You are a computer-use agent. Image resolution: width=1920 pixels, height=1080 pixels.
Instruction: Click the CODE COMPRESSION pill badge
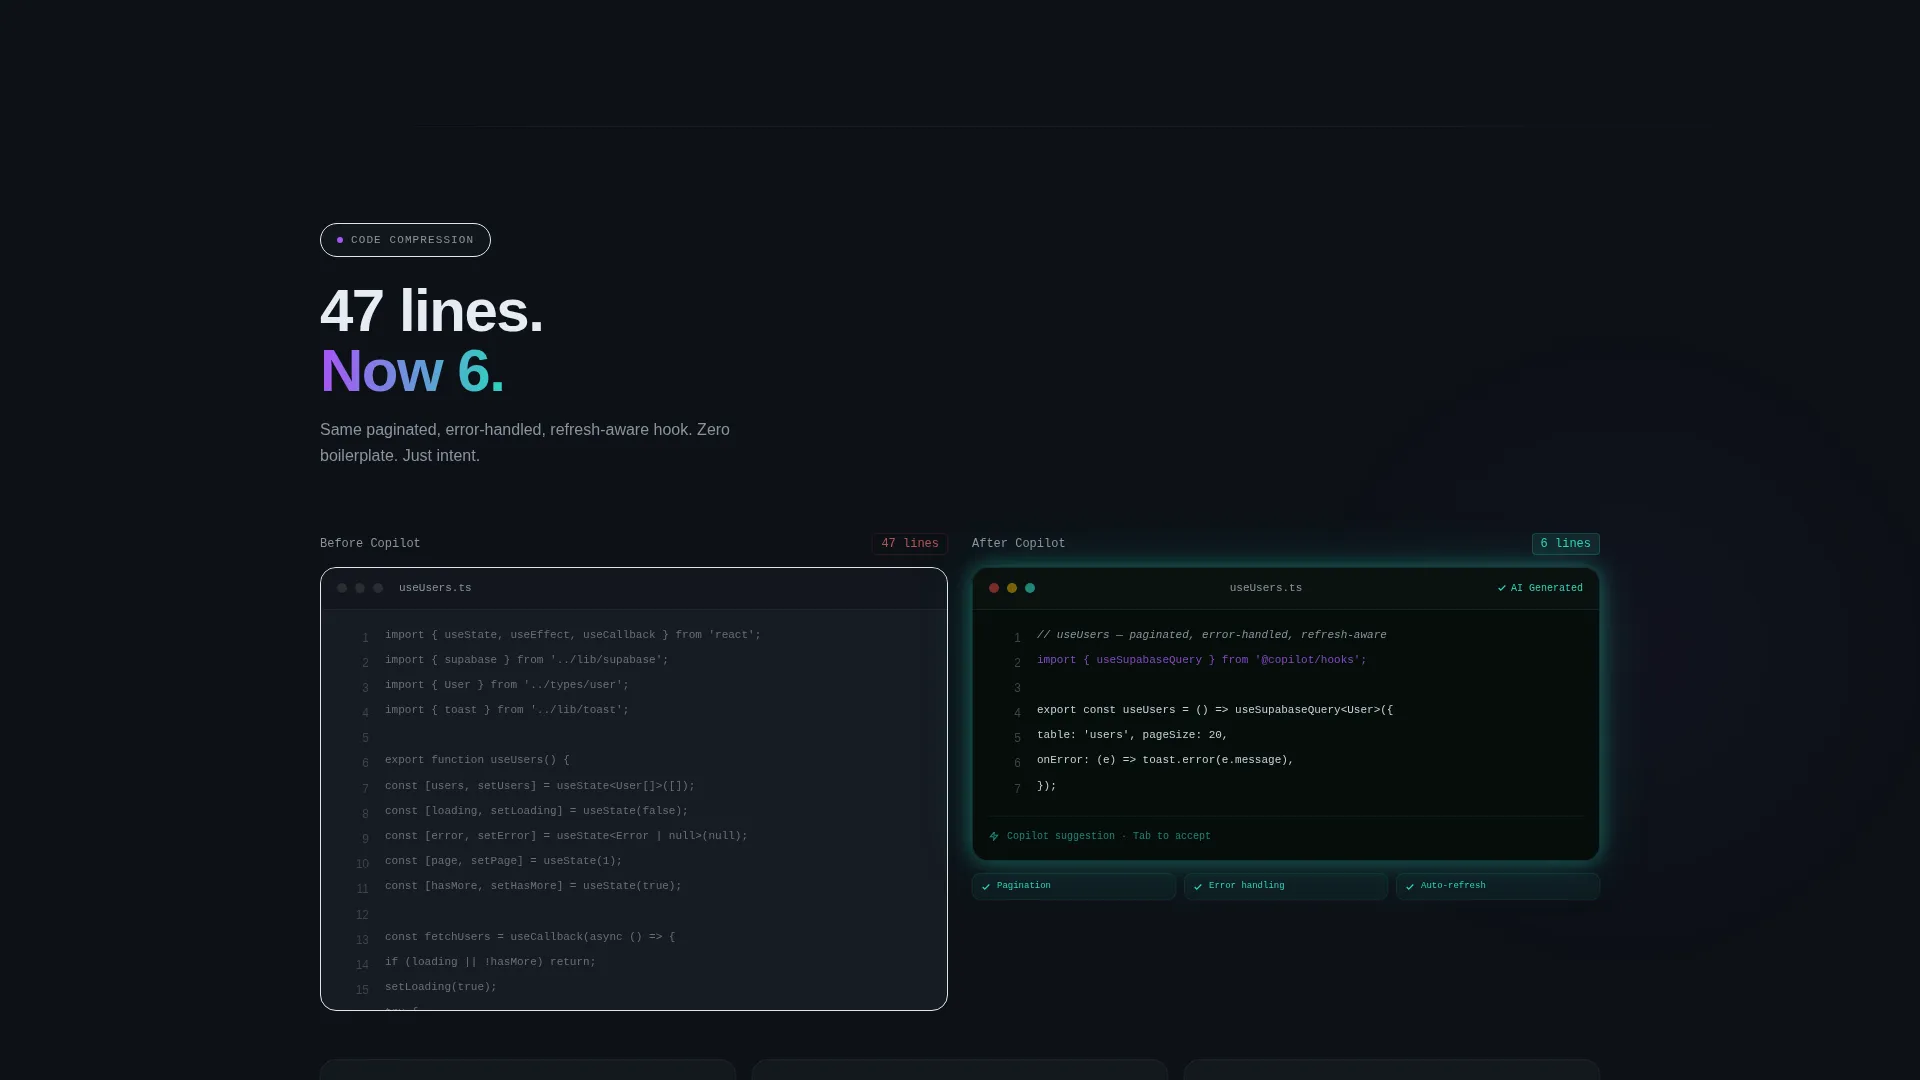coord(405,240)
